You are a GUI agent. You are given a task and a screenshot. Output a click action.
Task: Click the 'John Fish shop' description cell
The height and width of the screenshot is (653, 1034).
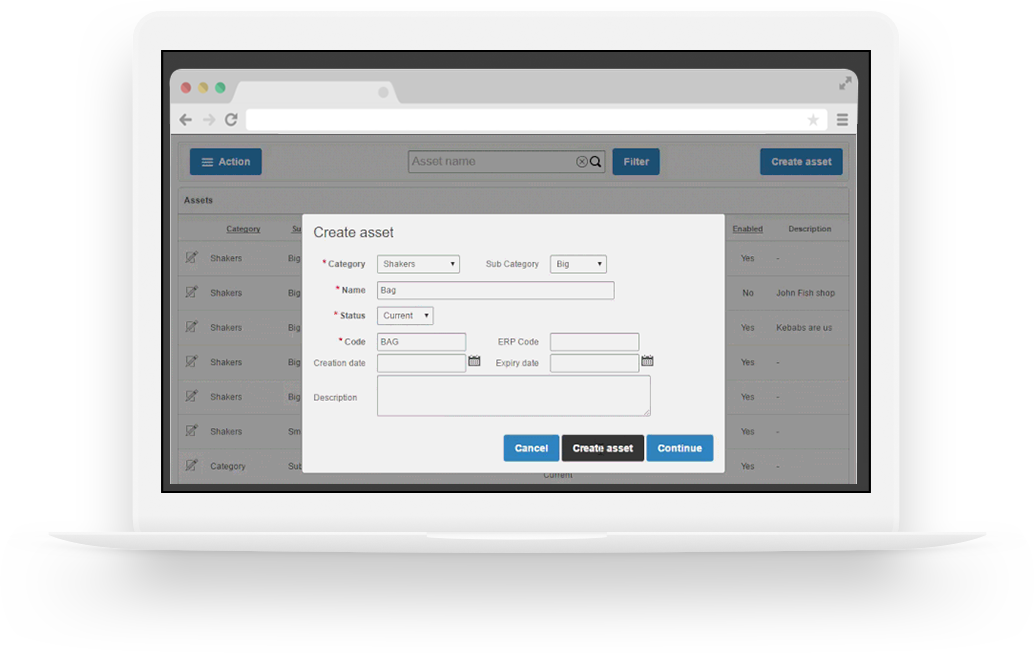tap(805, 293)
